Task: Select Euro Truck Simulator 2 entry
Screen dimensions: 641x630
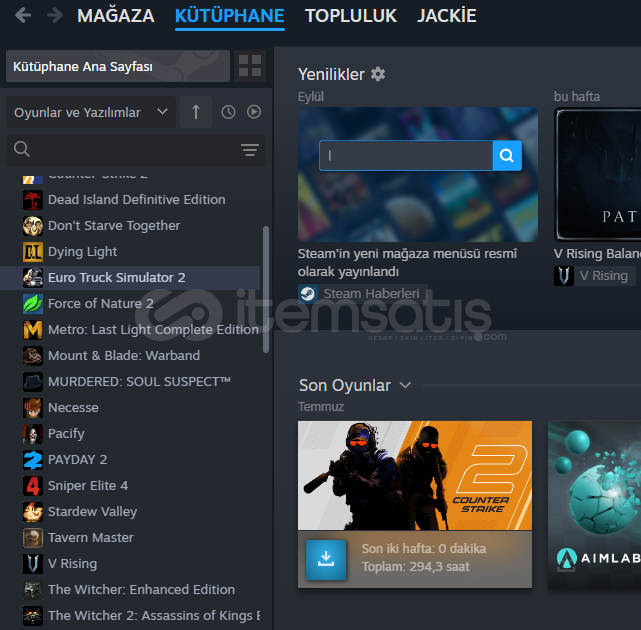Action: click(130, 278)
